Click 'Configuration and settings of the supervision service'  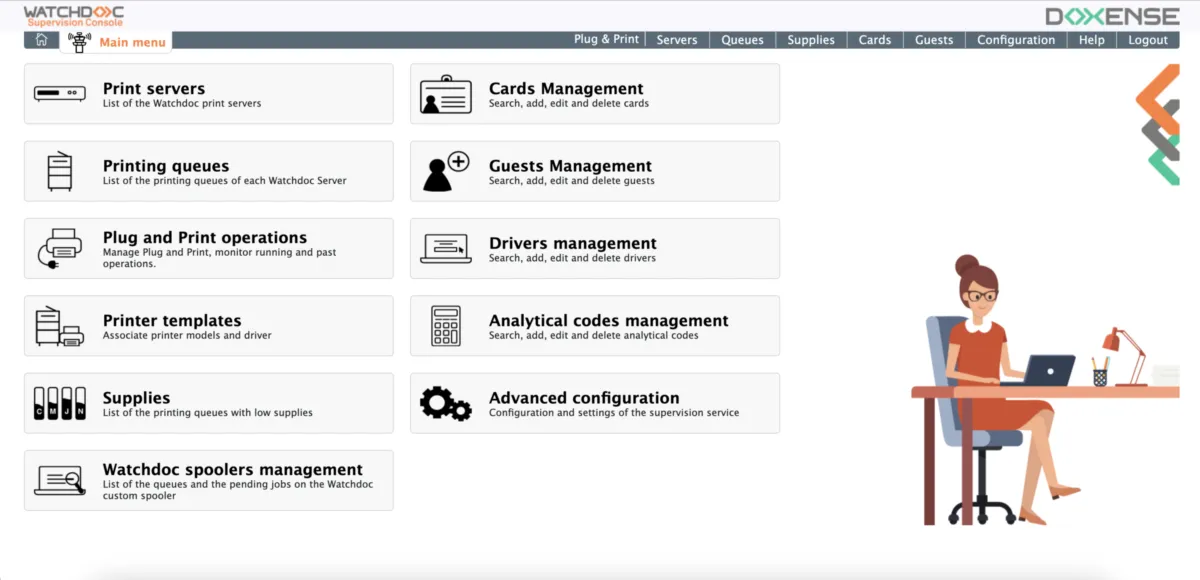point(614,412)
